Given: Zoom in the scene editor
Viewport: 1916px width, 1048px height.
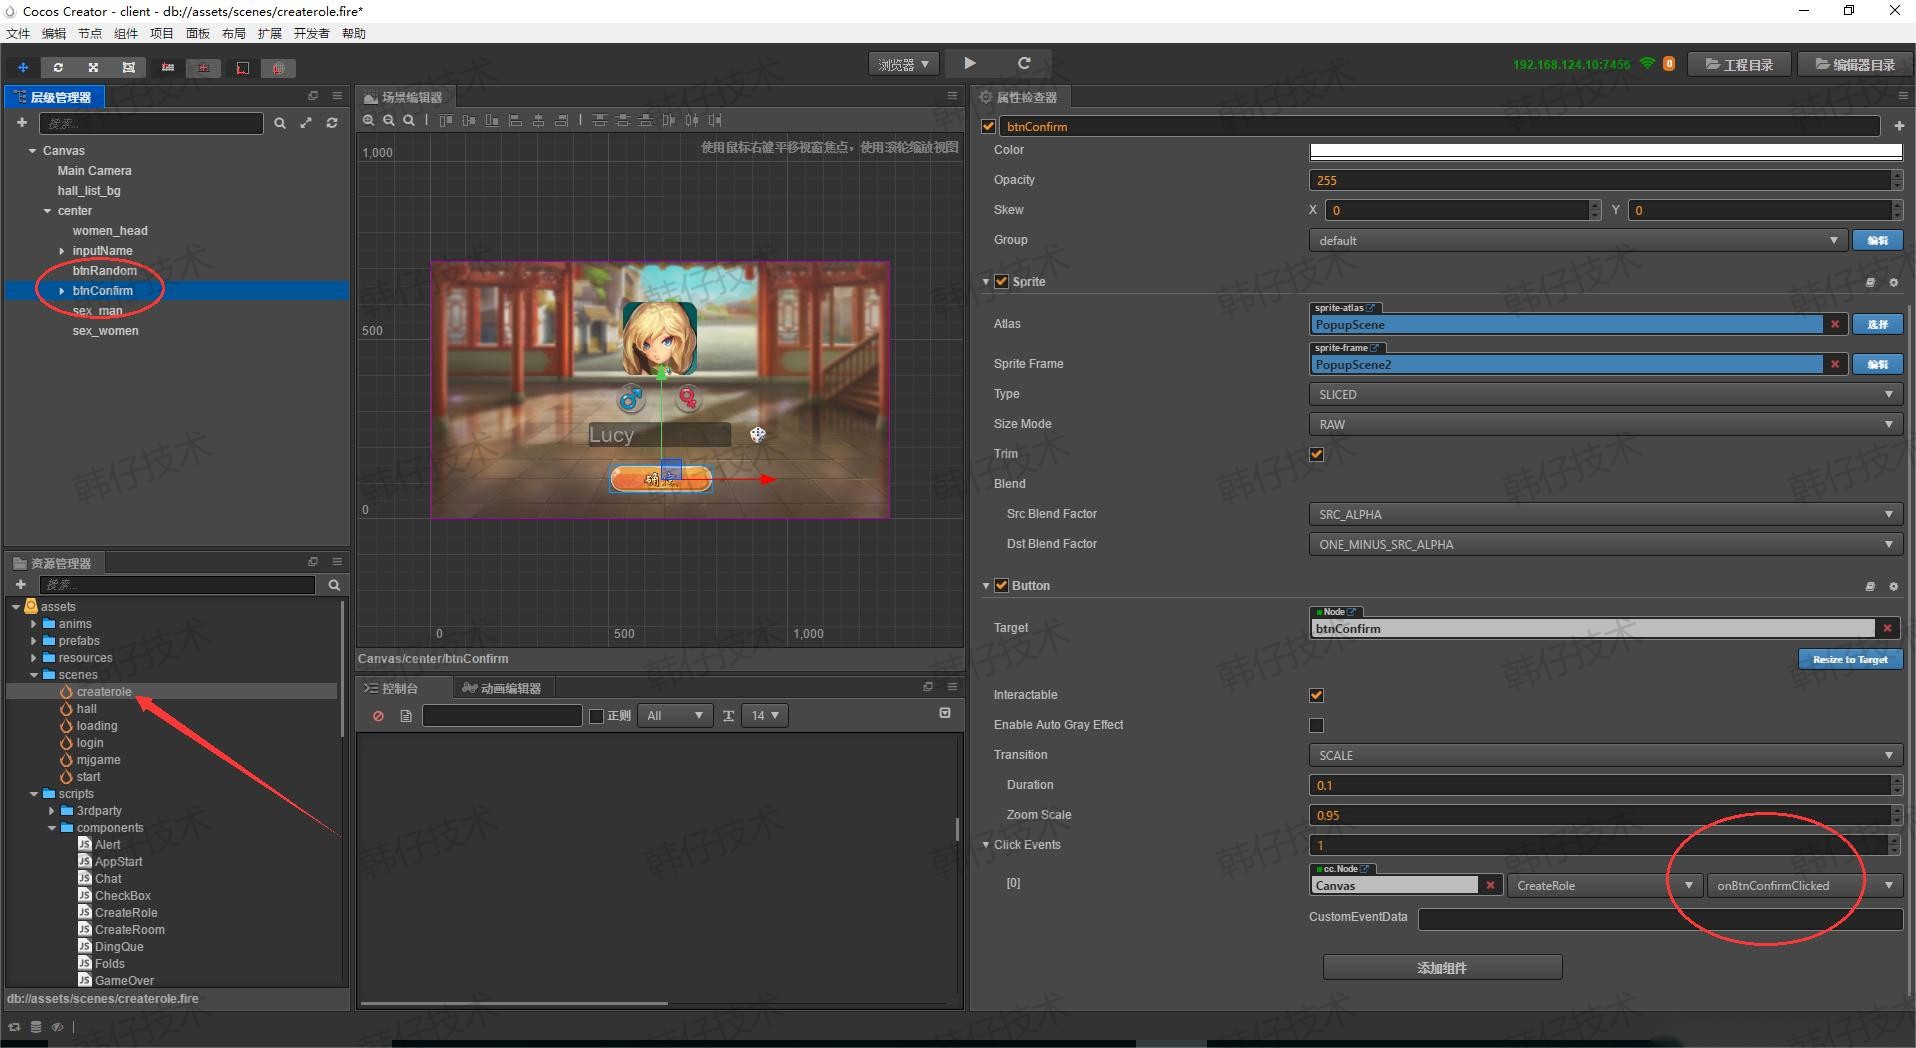Looking at the screenshot, I should 369,120.
